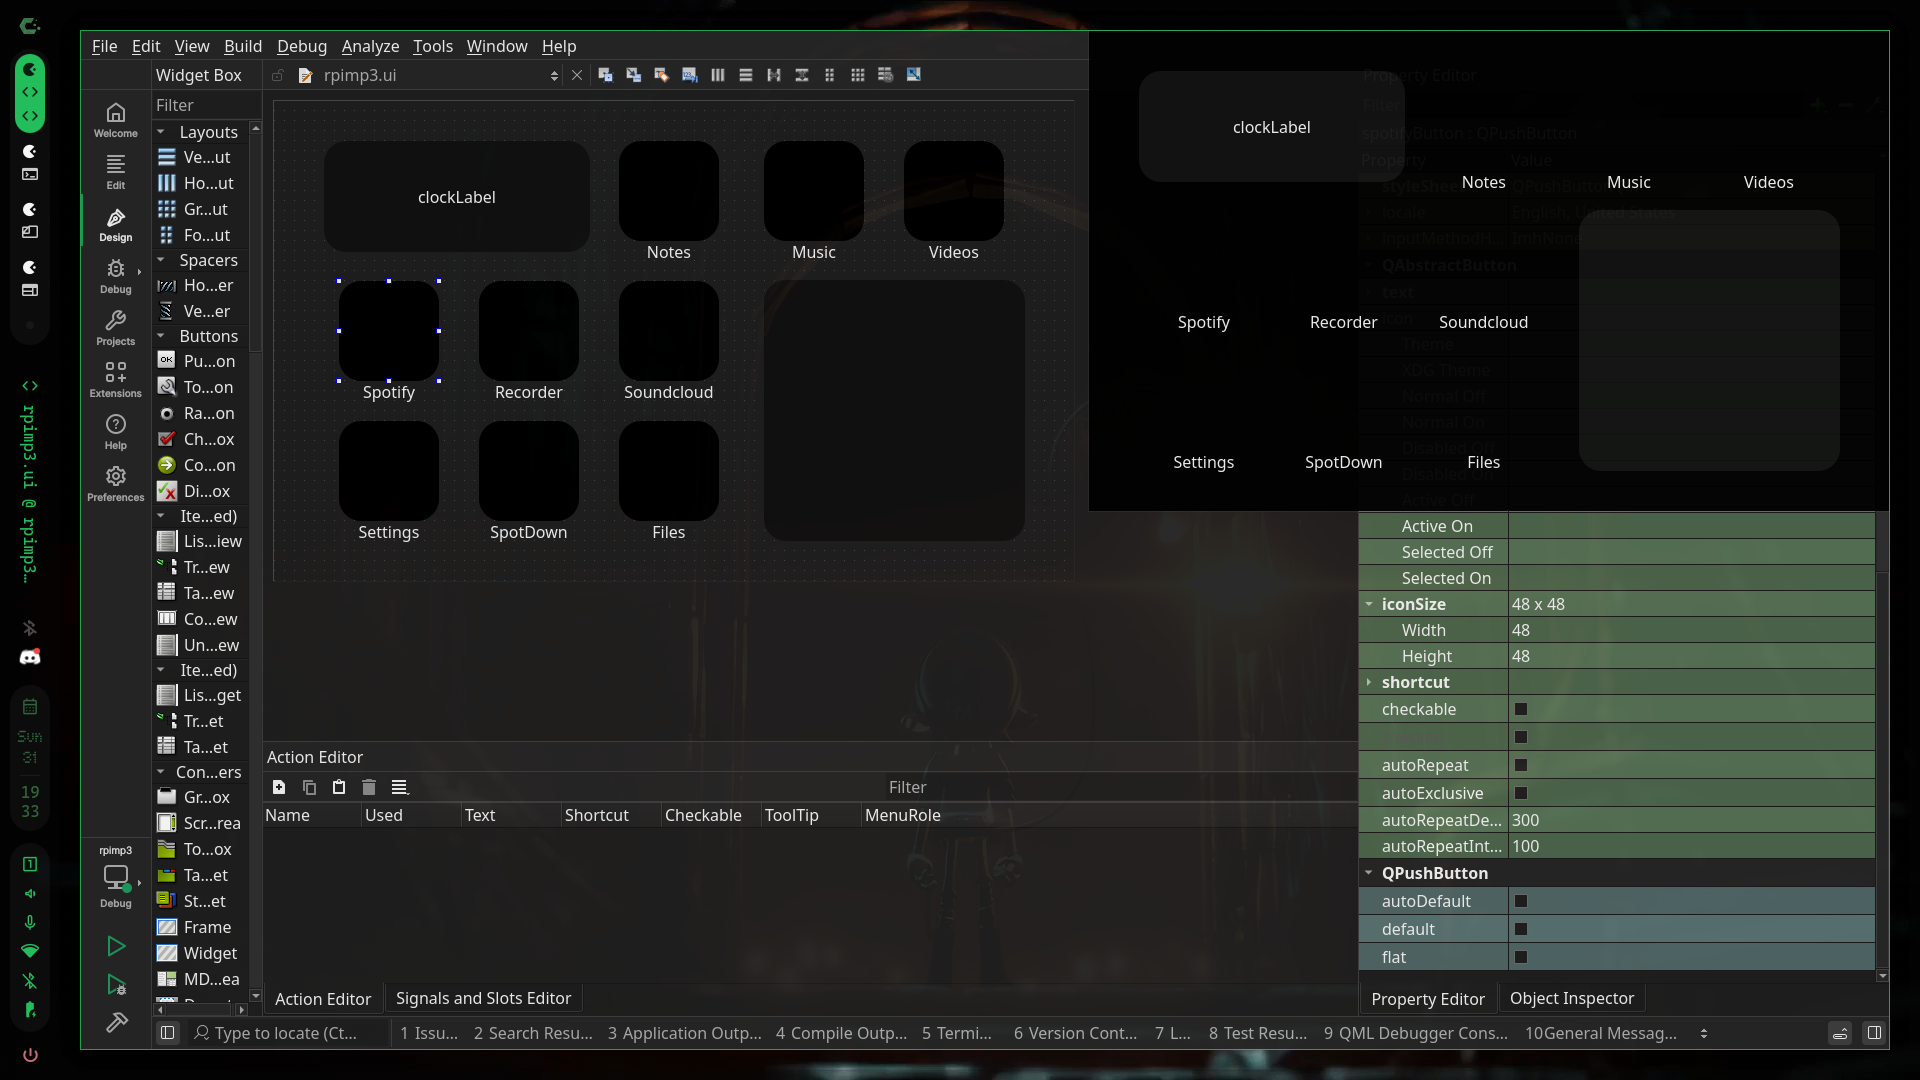Click Copy icon in Action Editor toolbar
This screenshot has width=1920, height=1080.
pyautogui.click(x=309, y=787)
